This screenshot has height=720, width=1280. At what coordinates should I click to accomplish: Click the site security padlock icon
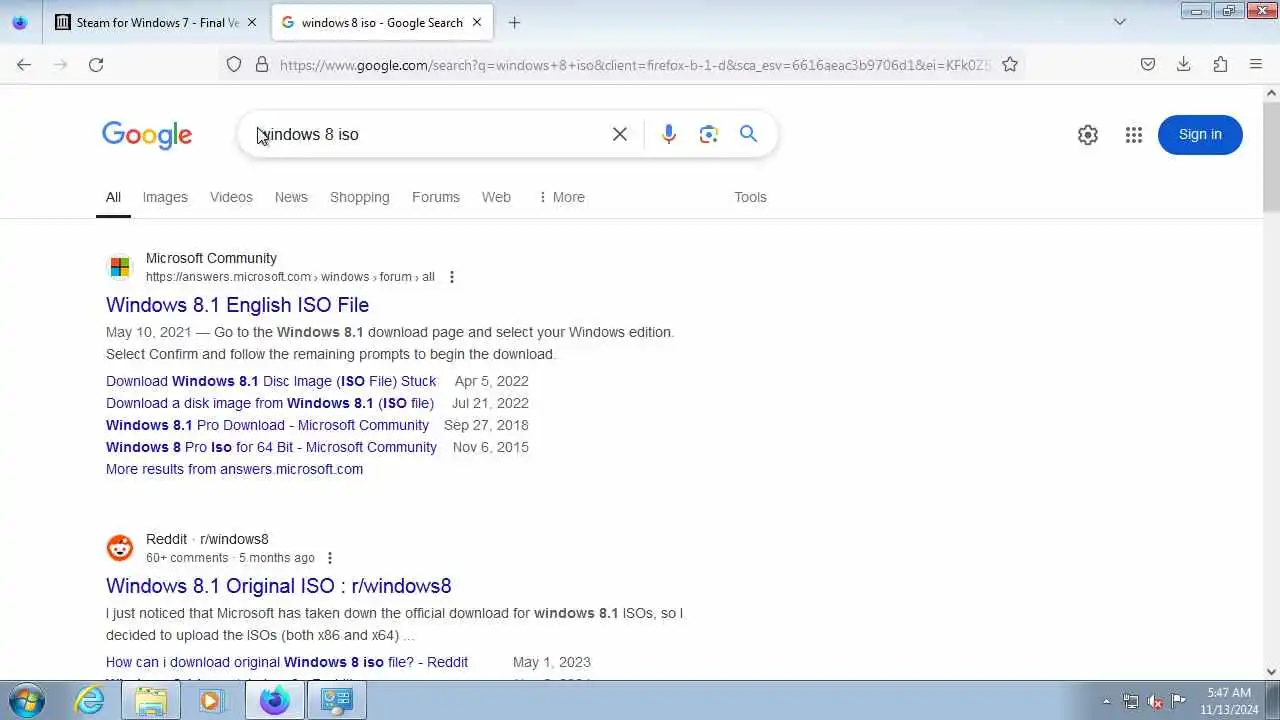coord(262,65)
